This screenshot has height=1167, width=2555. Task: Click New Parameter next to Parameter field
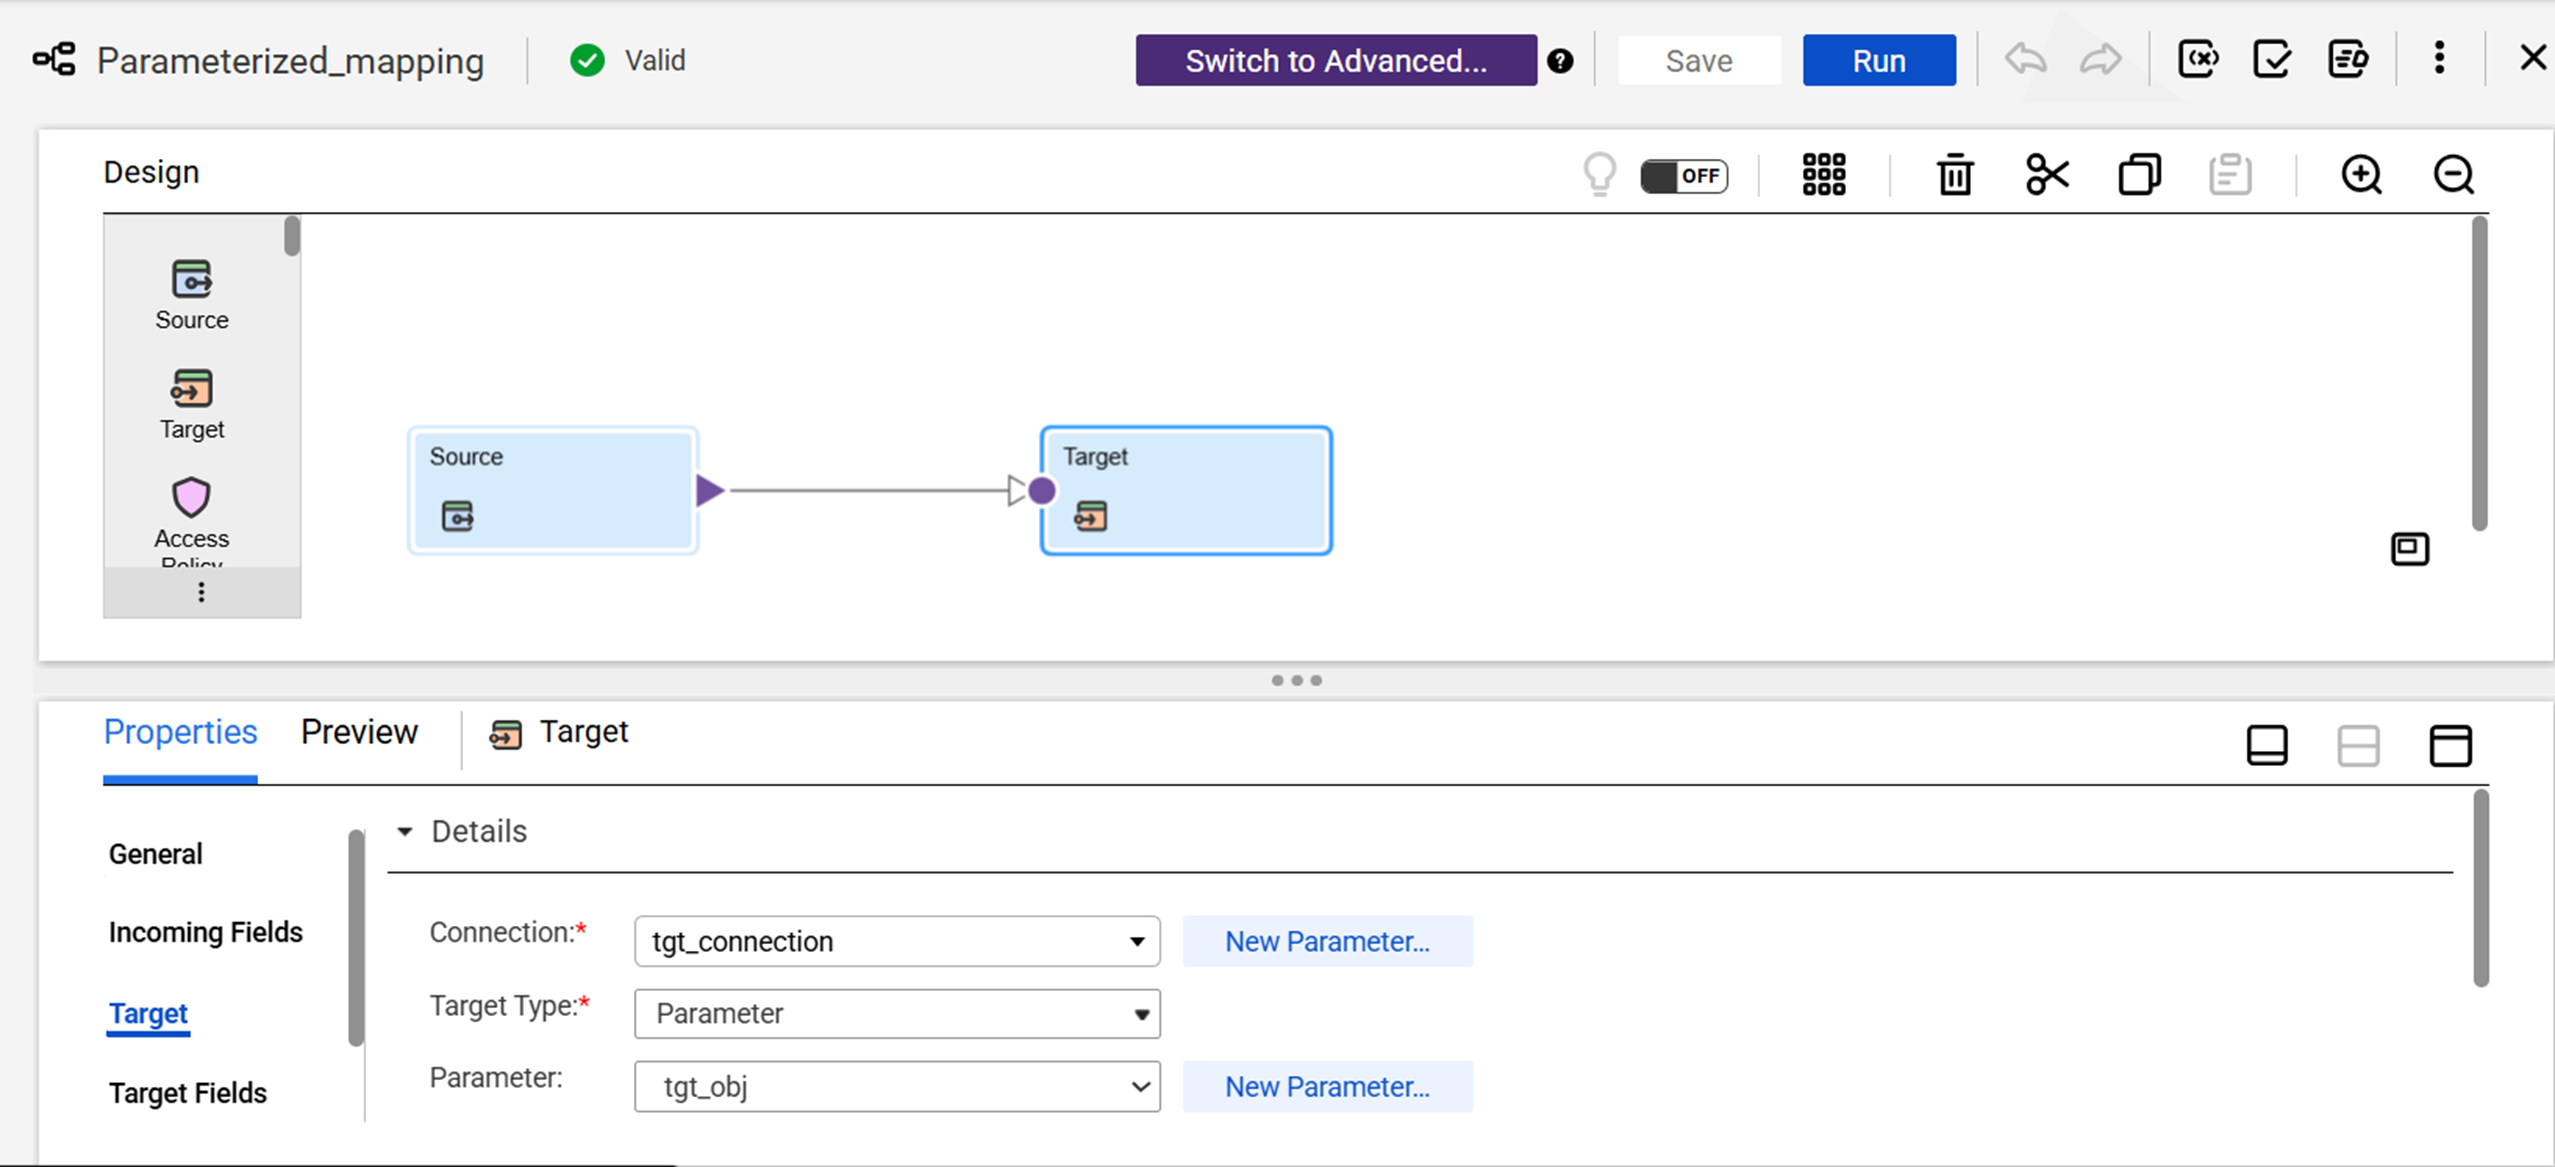coord(1327,1087)
